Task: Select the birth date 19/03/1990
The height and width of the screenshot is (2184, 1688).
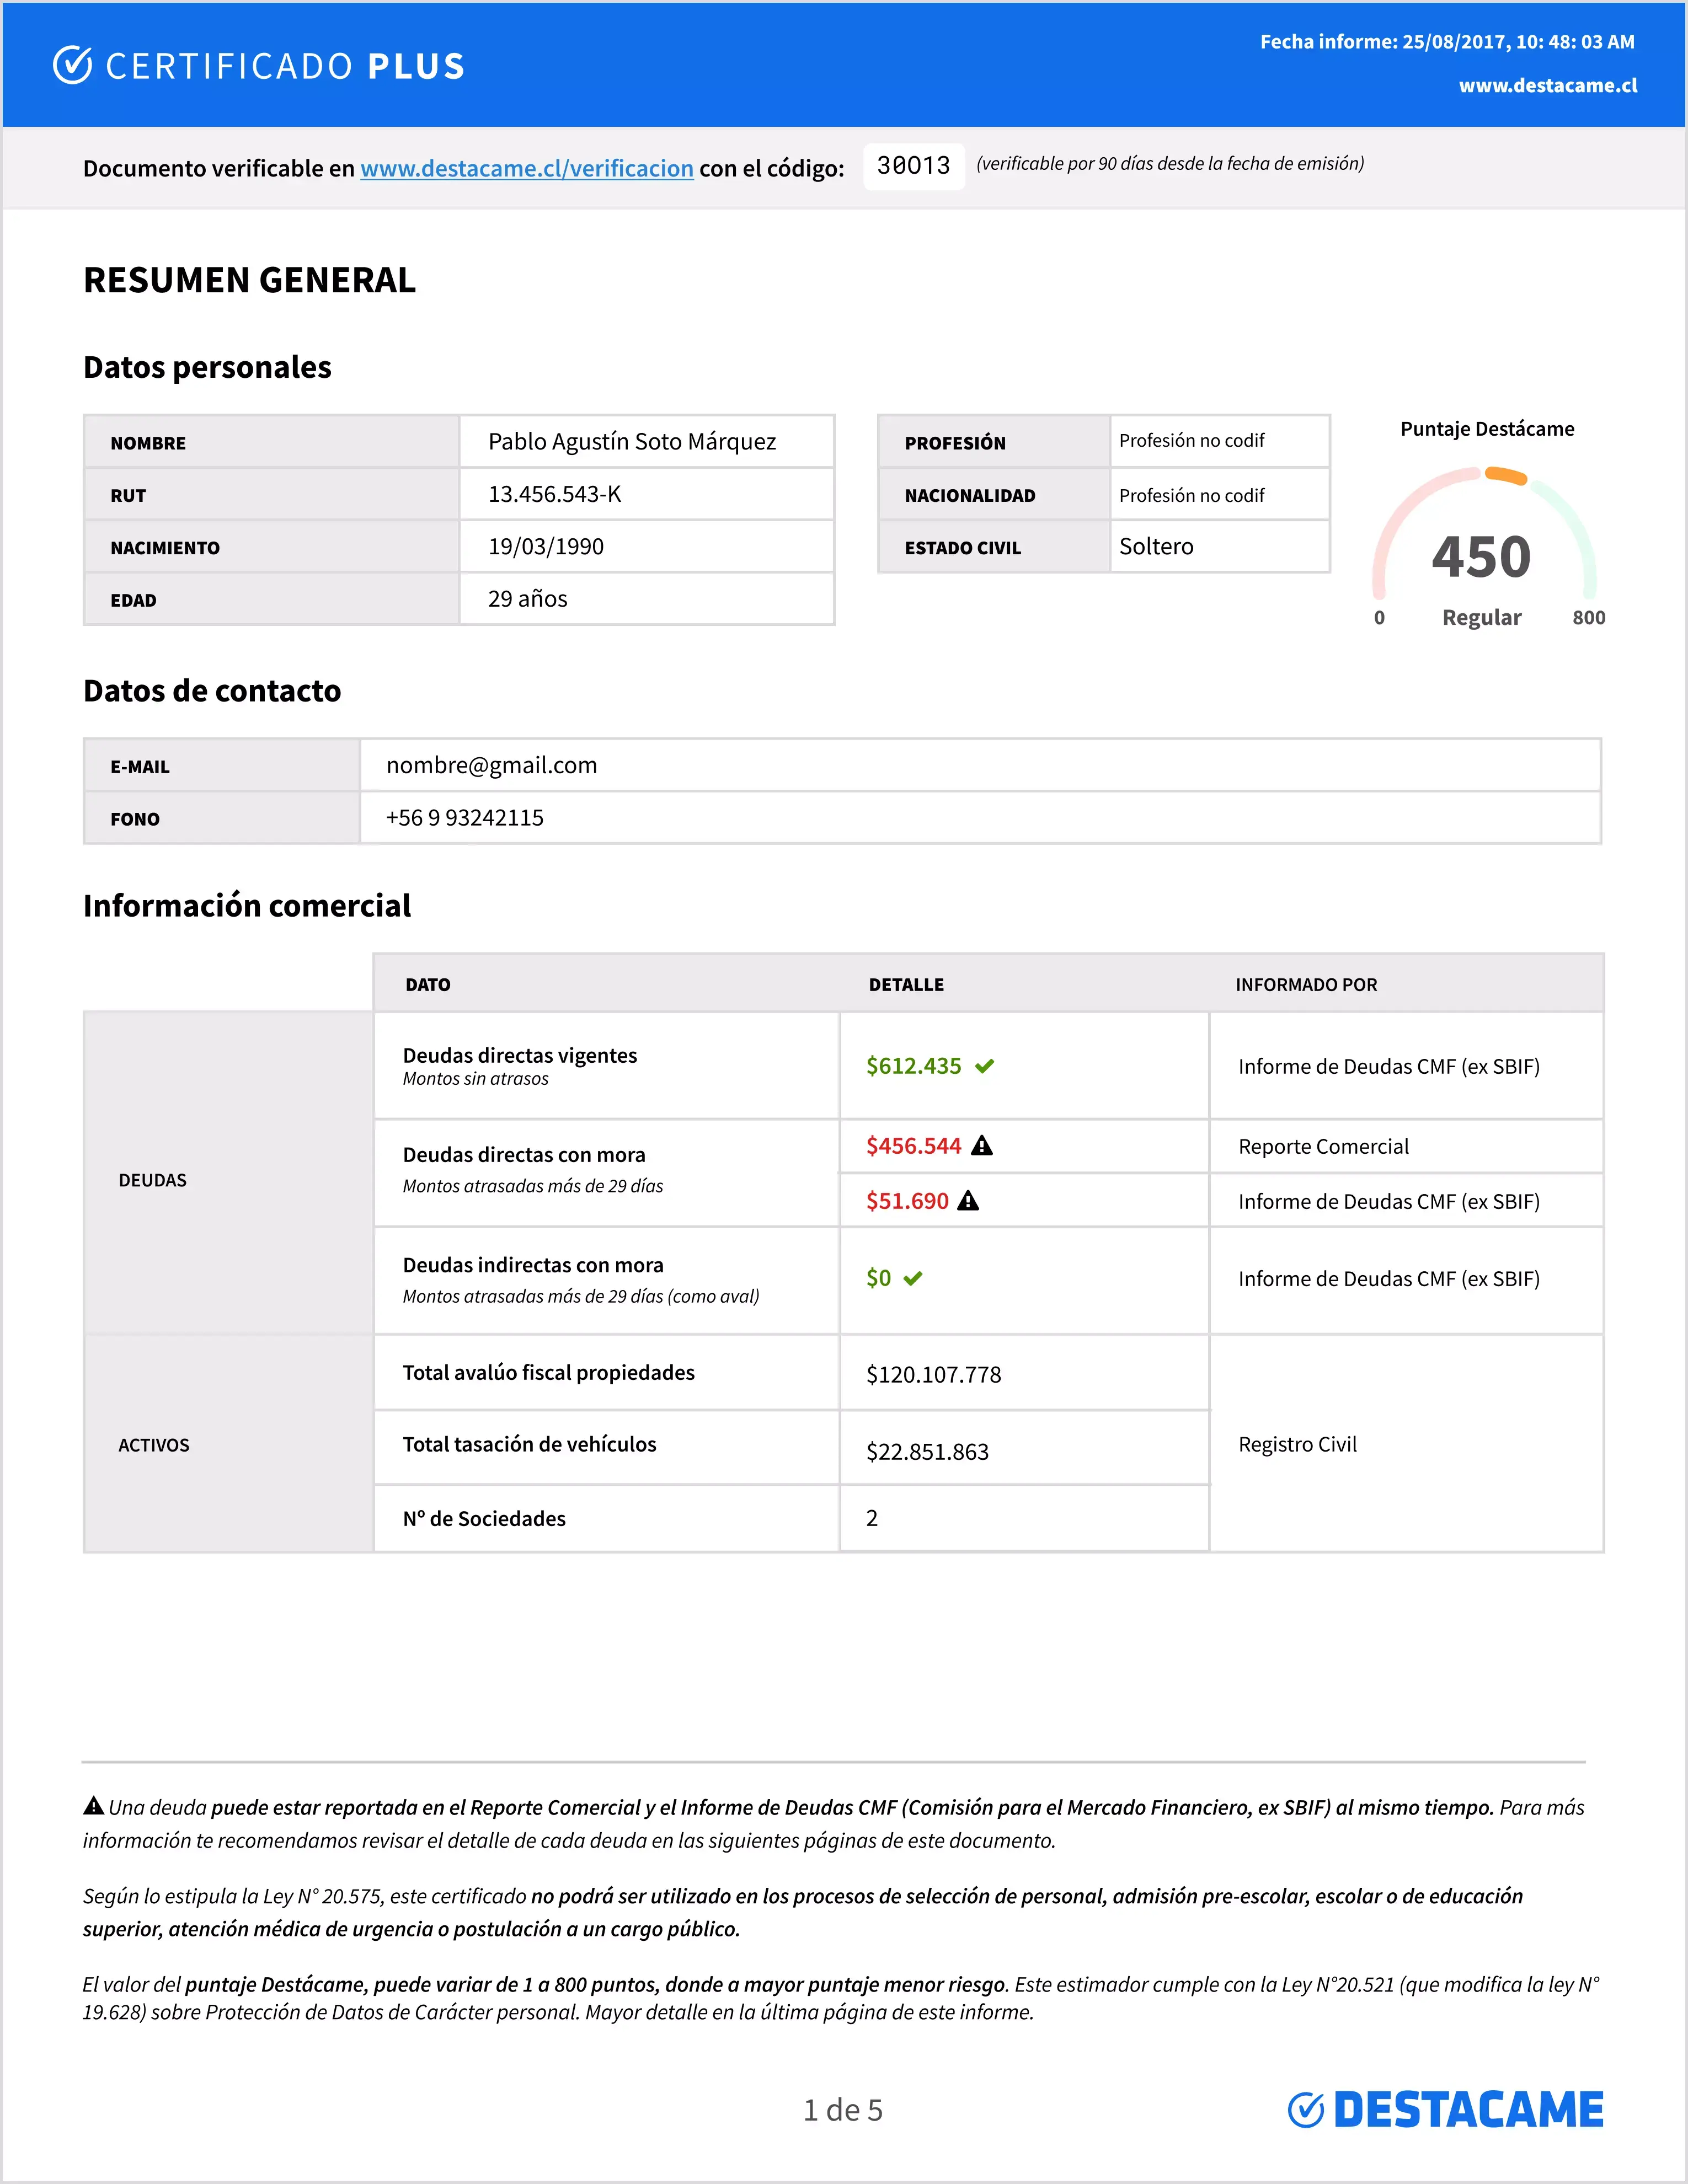Action: [546, 547]
